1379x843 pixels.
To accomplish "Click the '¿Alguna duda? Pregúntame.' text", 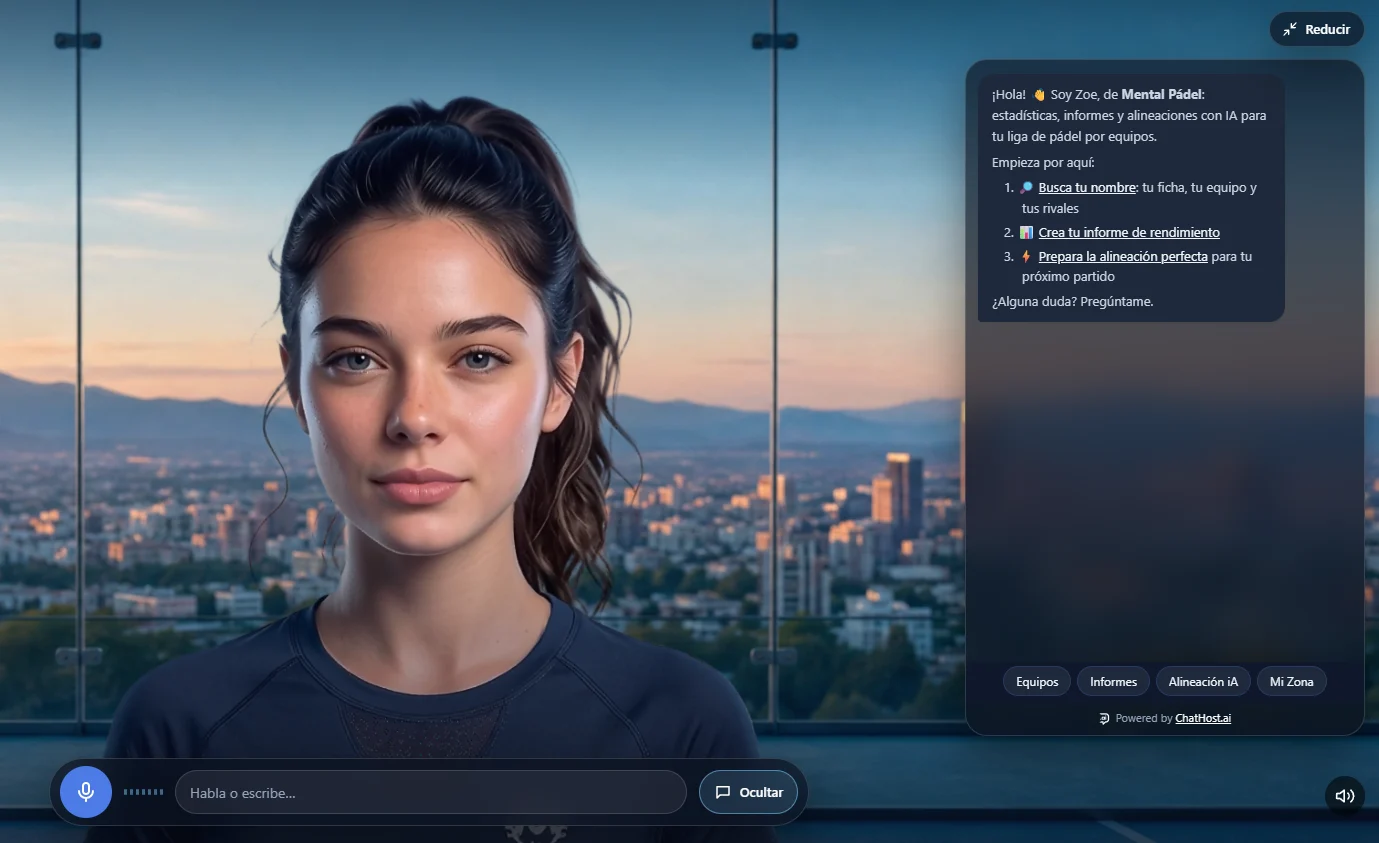I will pos(1072,301).
